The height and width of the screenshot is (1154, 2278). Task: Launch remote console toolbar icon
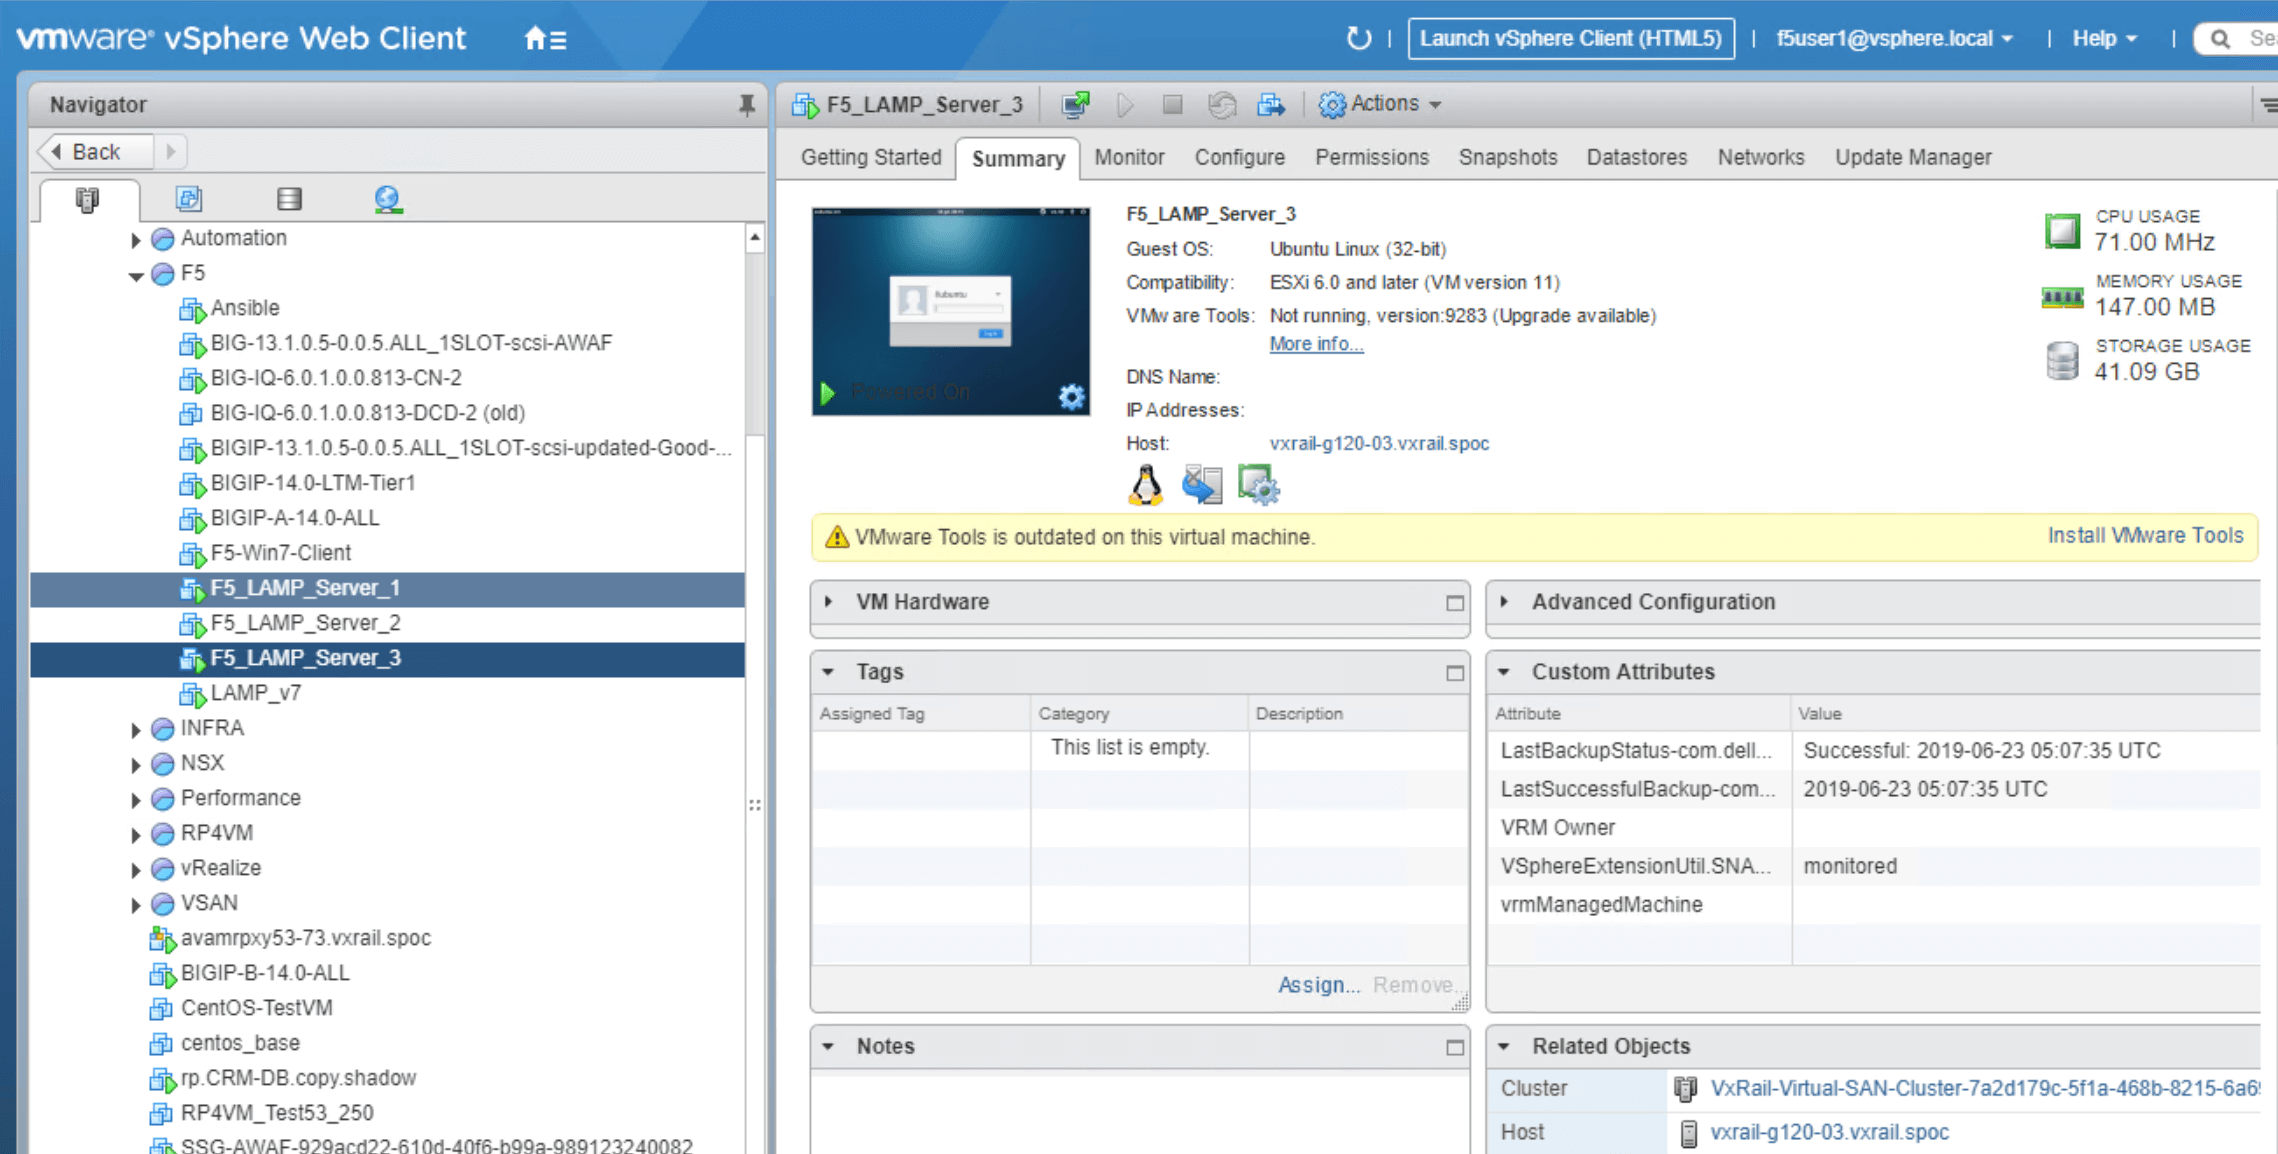click(1075, 104)
